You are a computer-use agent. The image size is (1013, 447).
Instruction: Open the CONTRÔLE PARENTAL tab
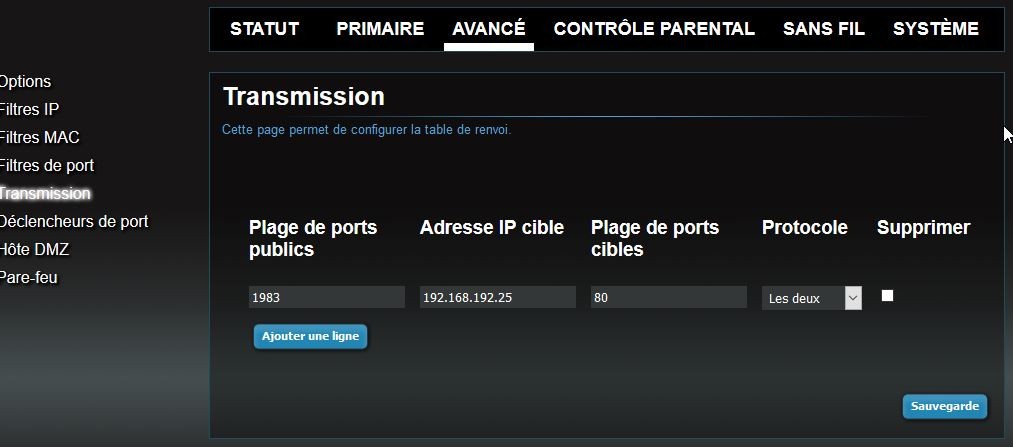[654, 29]
